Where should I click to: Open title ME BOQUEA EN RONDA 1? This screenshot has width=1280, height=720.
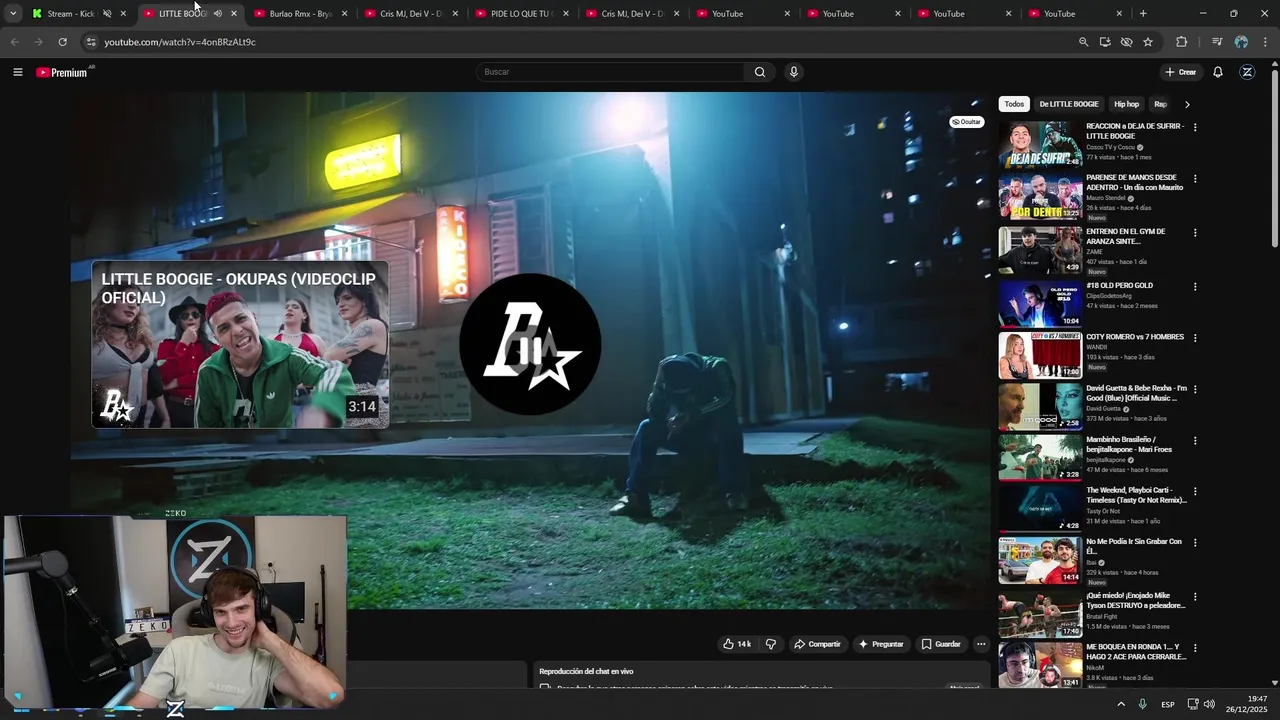click(1136, 652)
